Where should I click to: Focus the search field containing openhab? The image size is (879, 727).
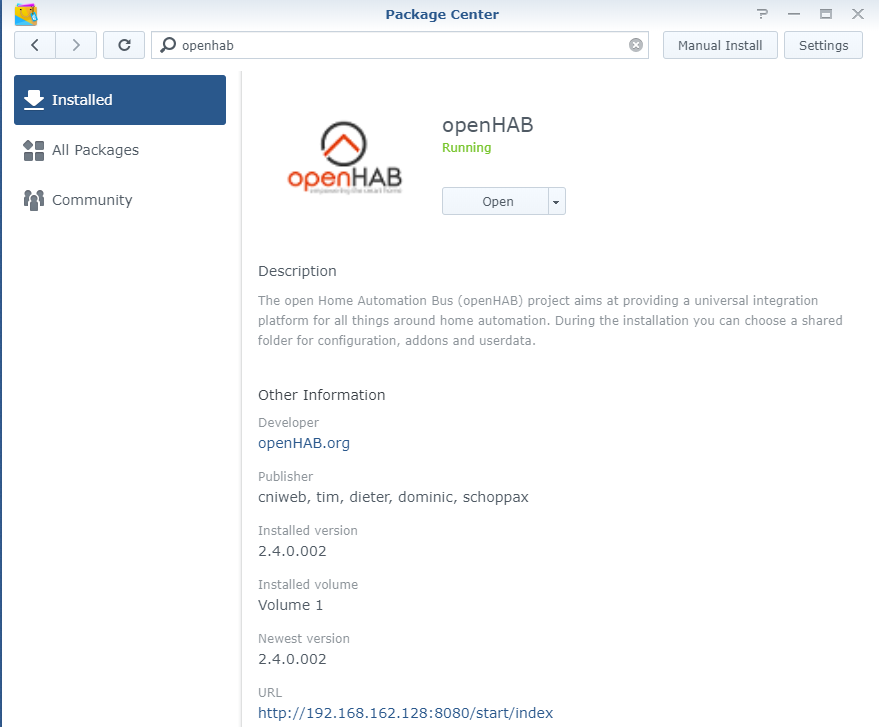coord(400,45)
